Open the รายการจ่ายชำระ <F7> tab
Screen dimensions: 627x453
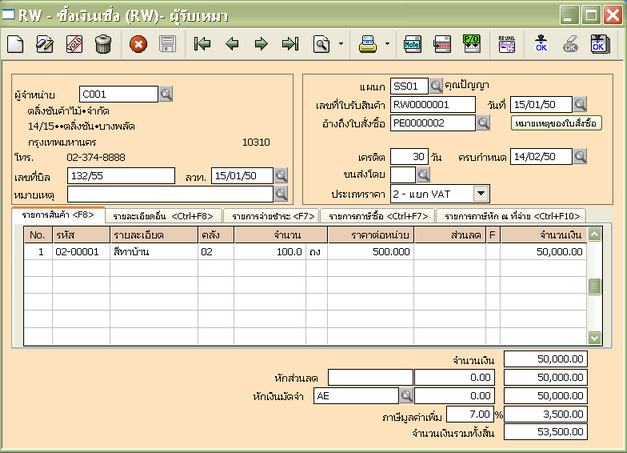point(274,215)
